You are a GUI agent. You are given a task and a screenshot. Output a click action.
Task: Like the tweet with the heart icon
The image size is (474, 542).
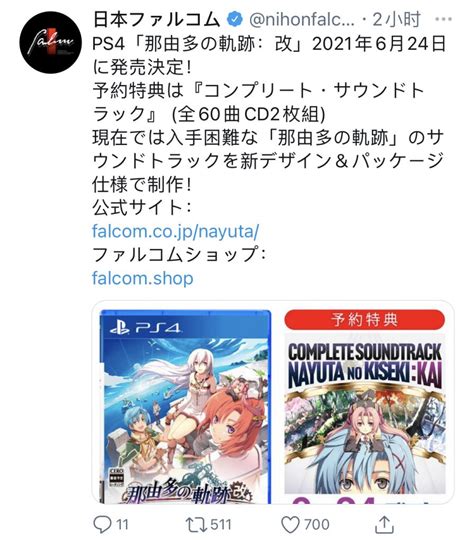(x=290, y=525)
